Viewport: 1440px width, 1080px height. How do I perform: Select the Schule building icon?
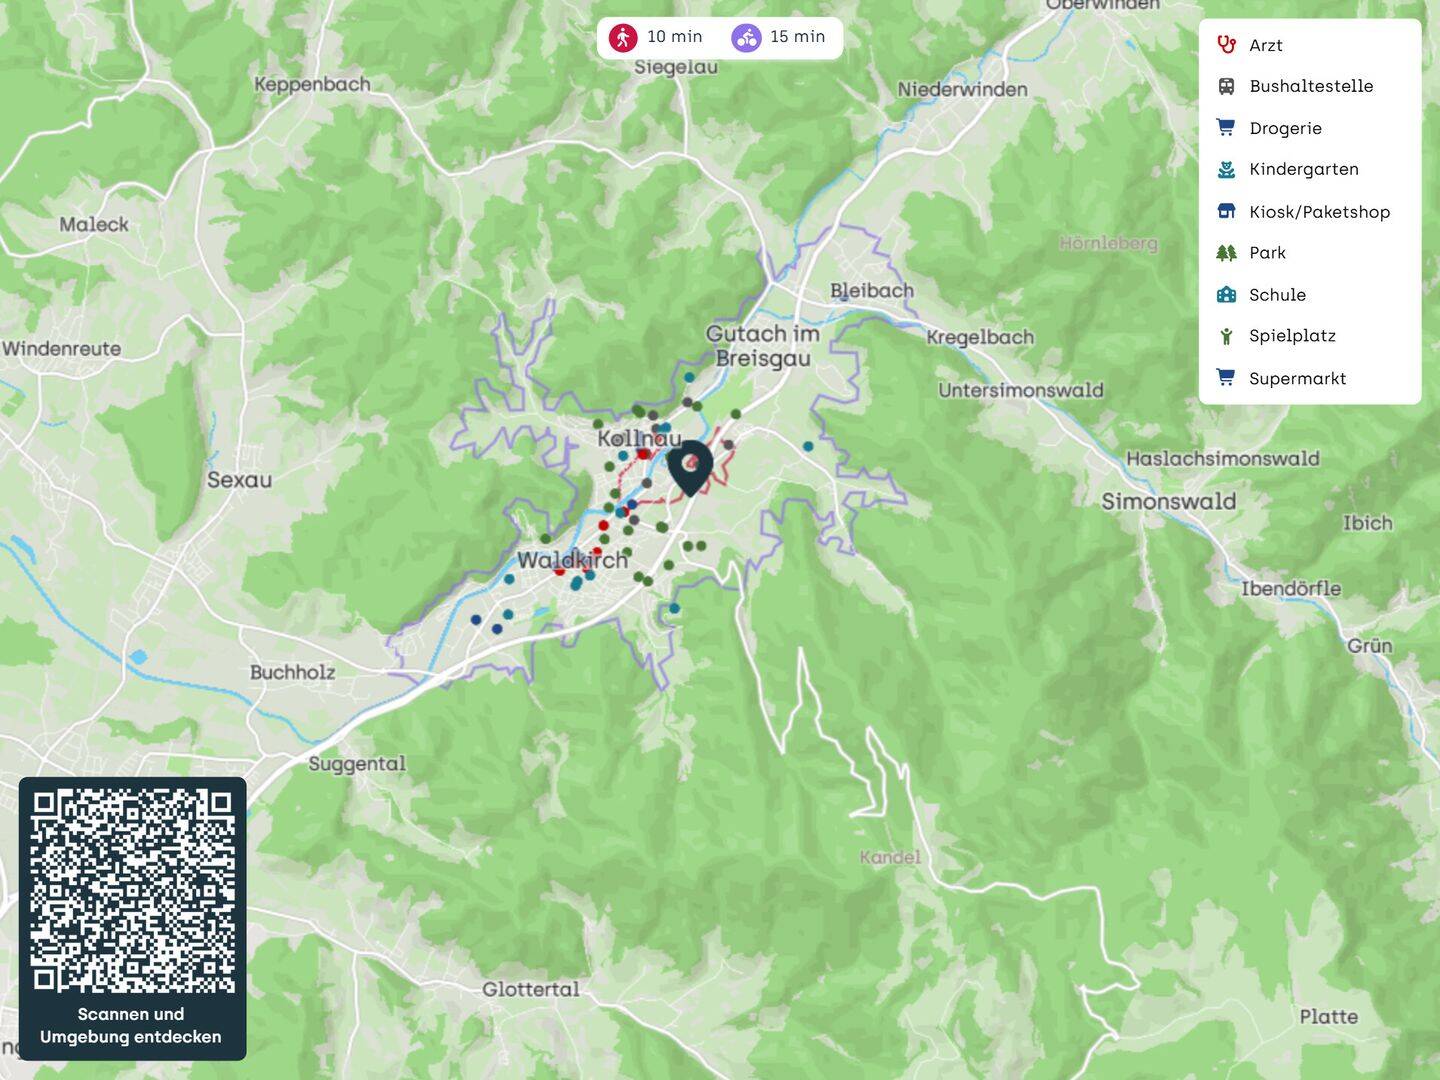pyautogui.click(x=1226, y=295)
